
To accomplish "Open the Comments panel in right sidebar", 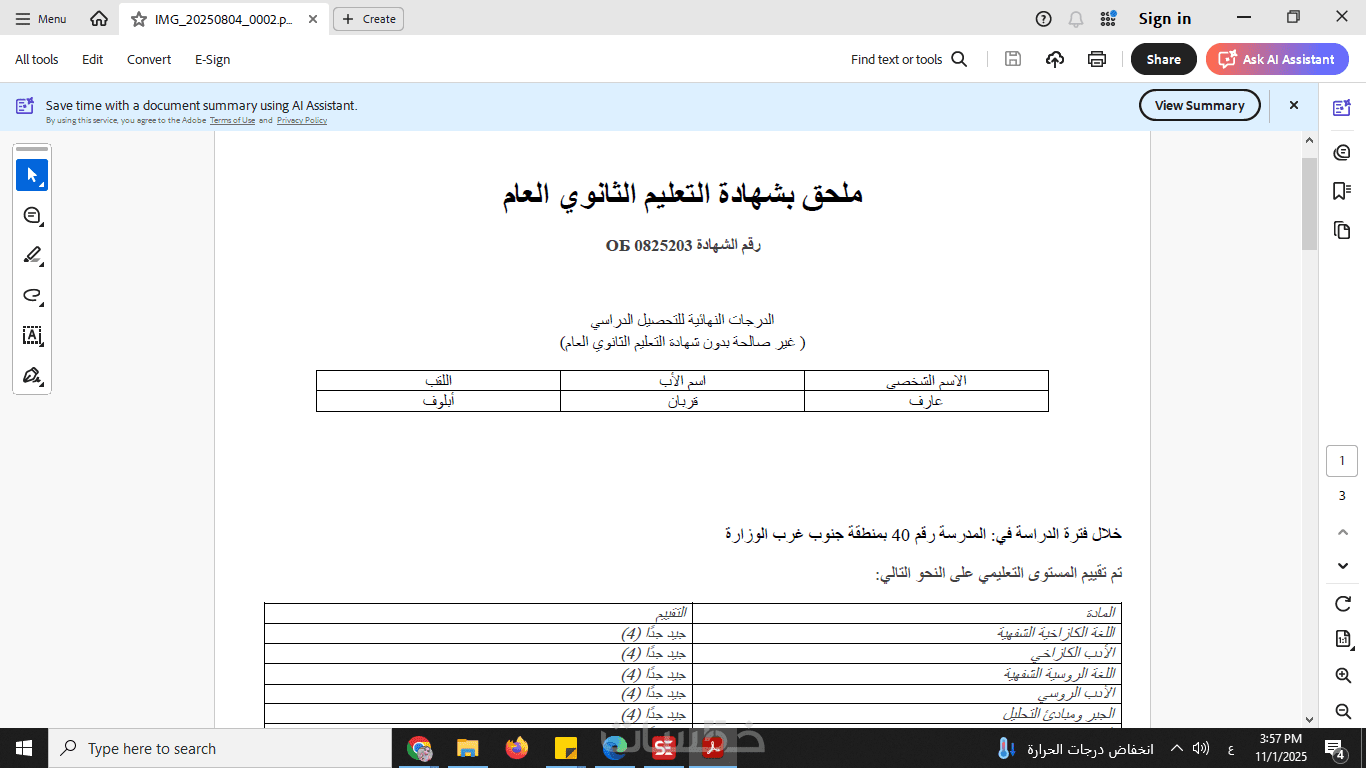I will pos(1342,152).
